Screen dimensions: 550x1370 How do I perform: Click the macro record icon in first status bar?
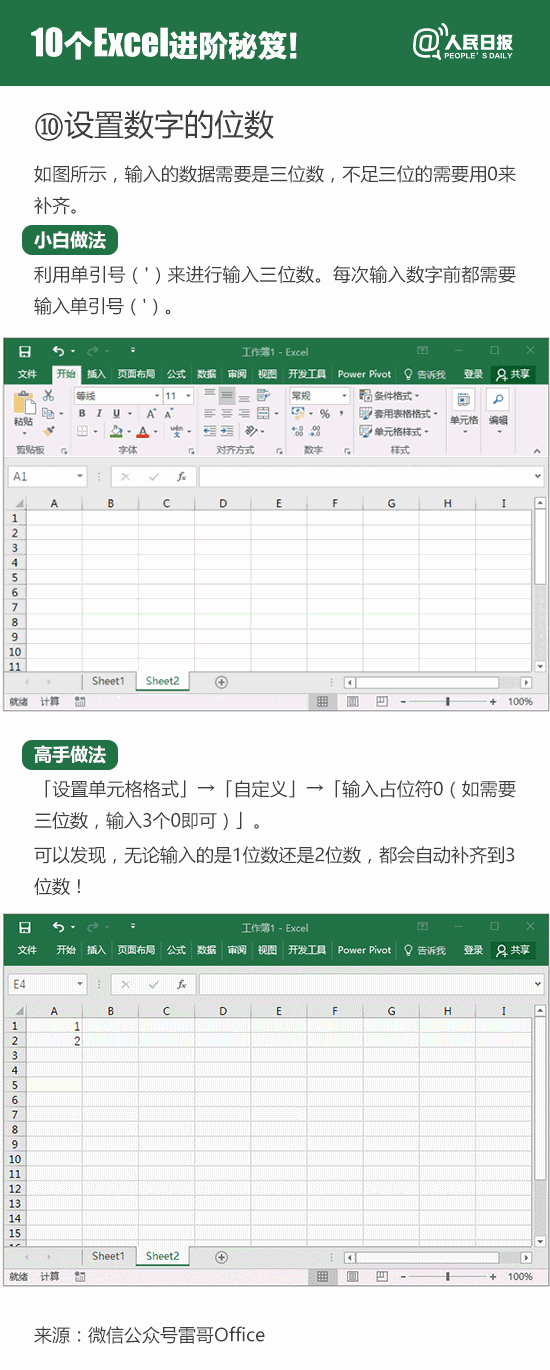[80, 702]
